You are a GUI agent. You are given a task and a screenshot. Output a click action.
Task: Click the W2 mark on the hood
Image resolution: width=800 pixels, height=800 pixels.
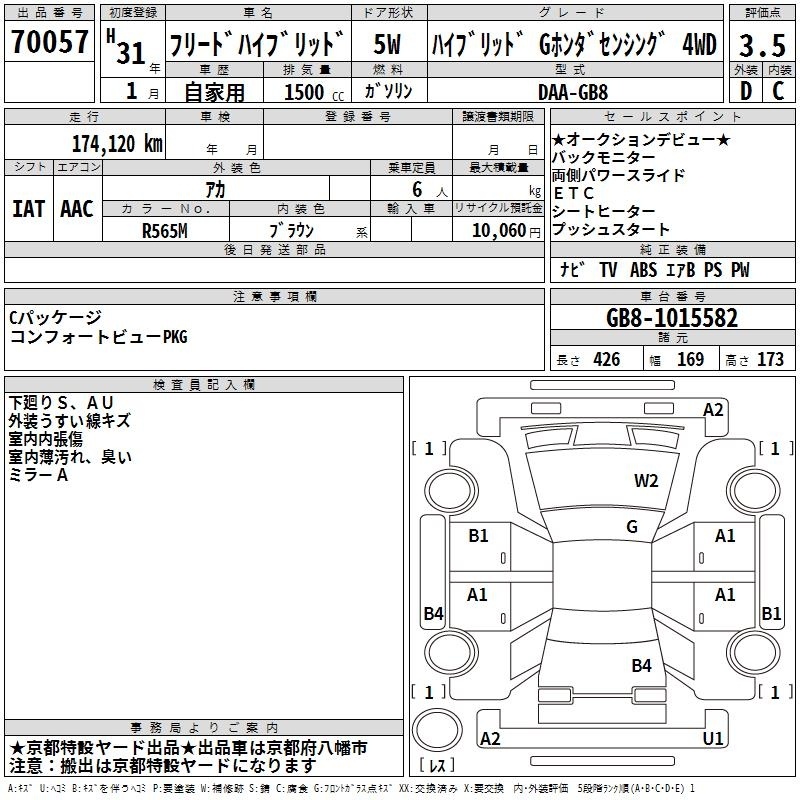point(647,481)
